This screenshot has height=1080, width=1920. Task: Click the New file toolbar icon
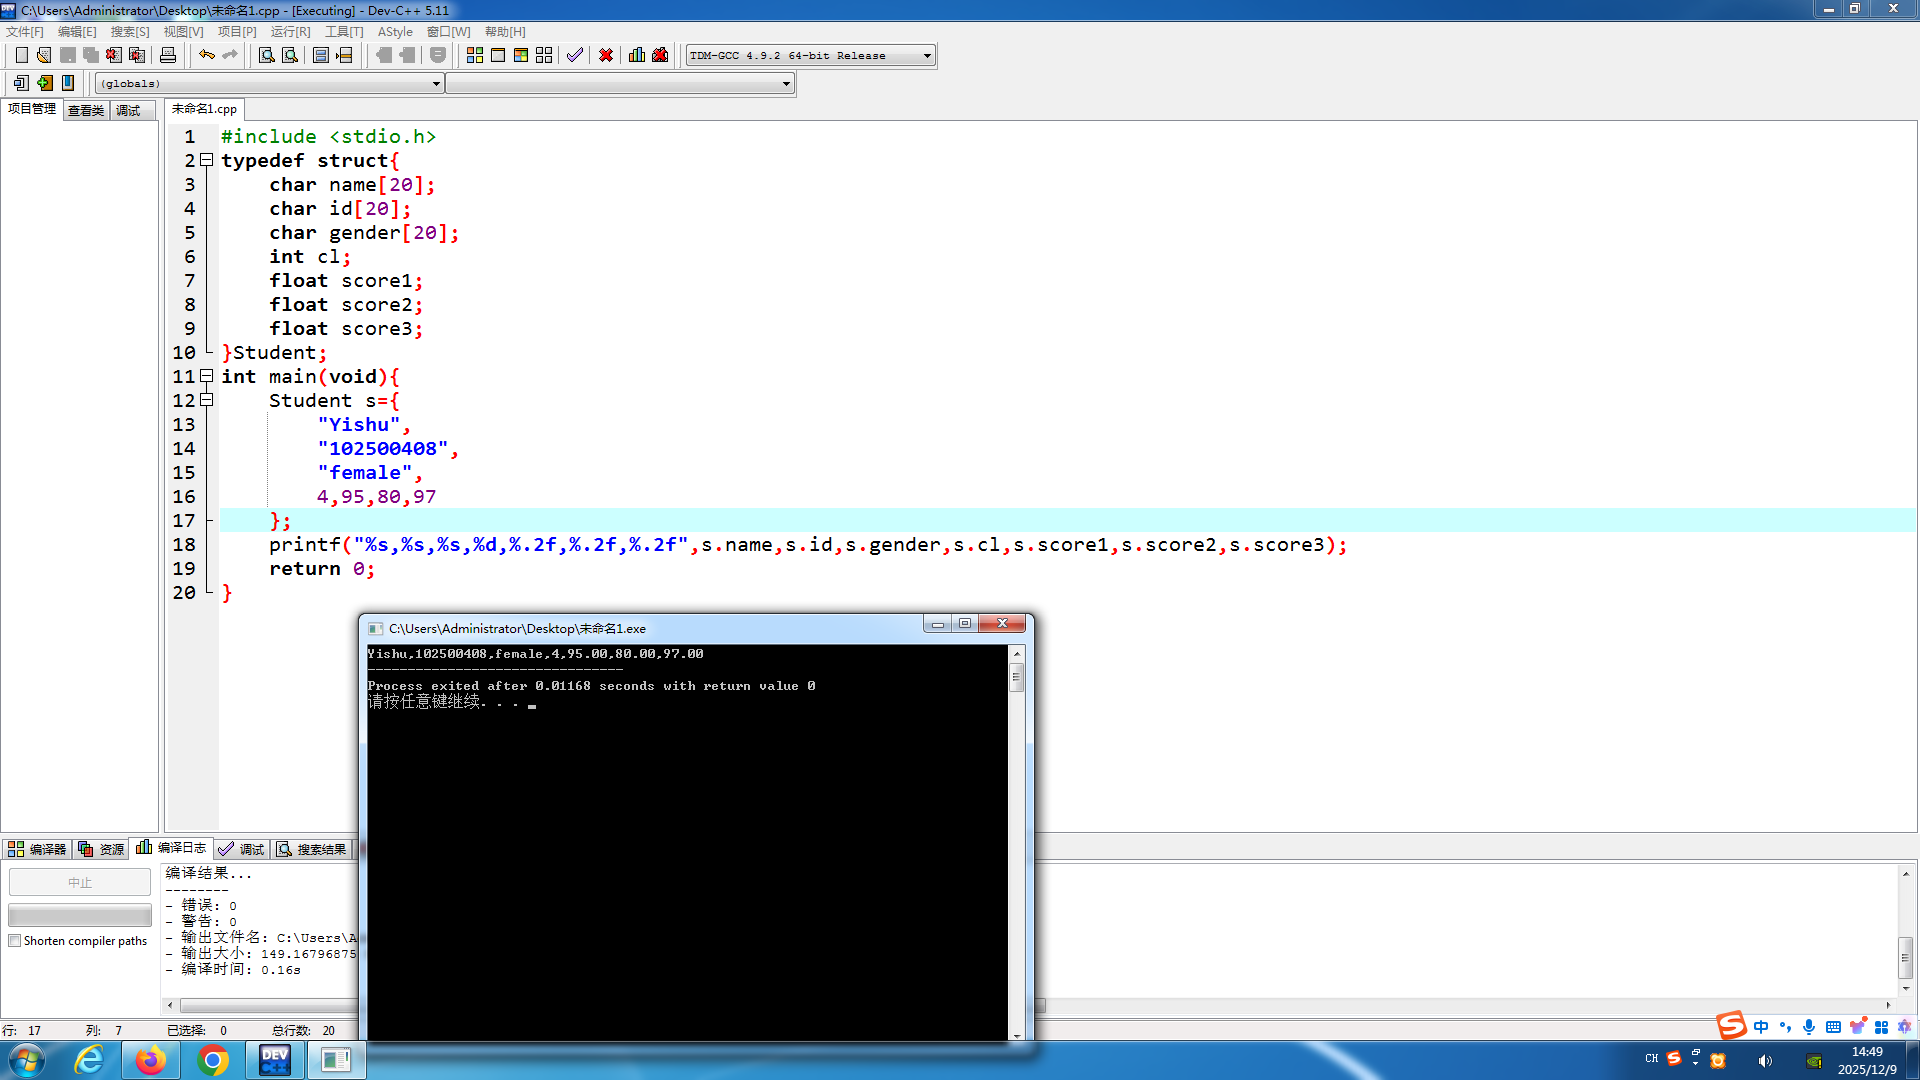[x=21, y=55]
